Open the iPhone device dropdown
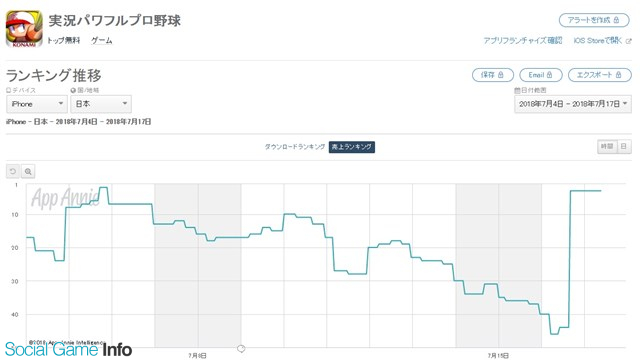The width and height of the screenshot is (640, 362). click(37, 104)
